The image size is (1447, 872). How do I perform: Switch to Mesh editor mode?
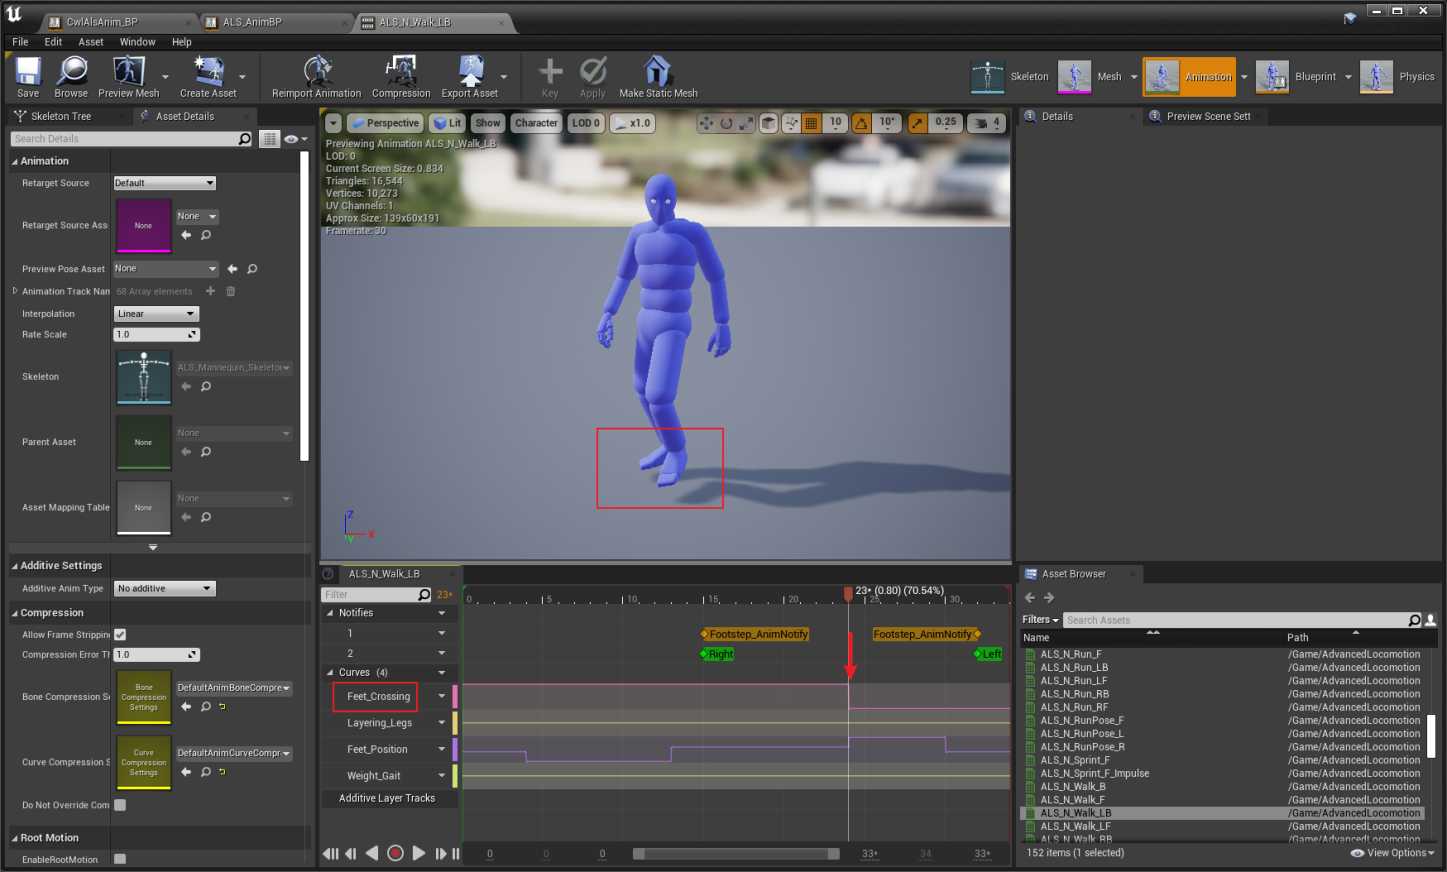point(1090,77)
